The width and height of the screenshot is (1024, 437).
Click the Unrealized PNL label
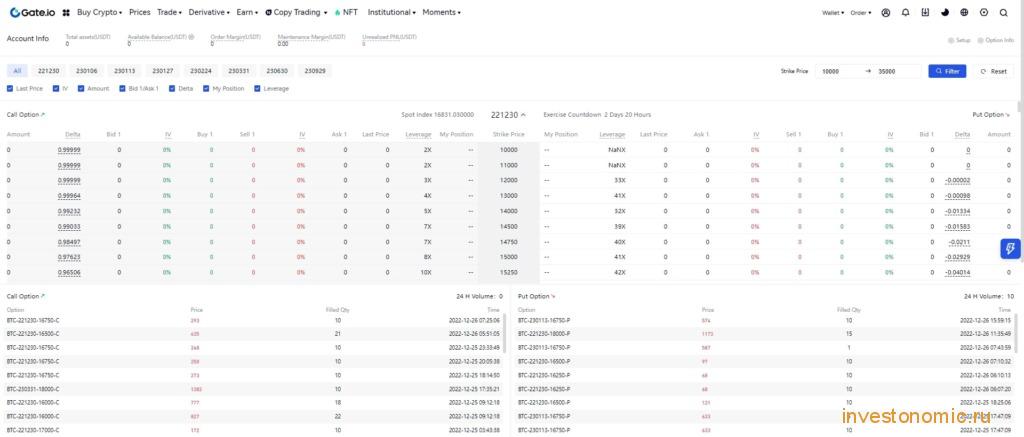pos(389,37)
